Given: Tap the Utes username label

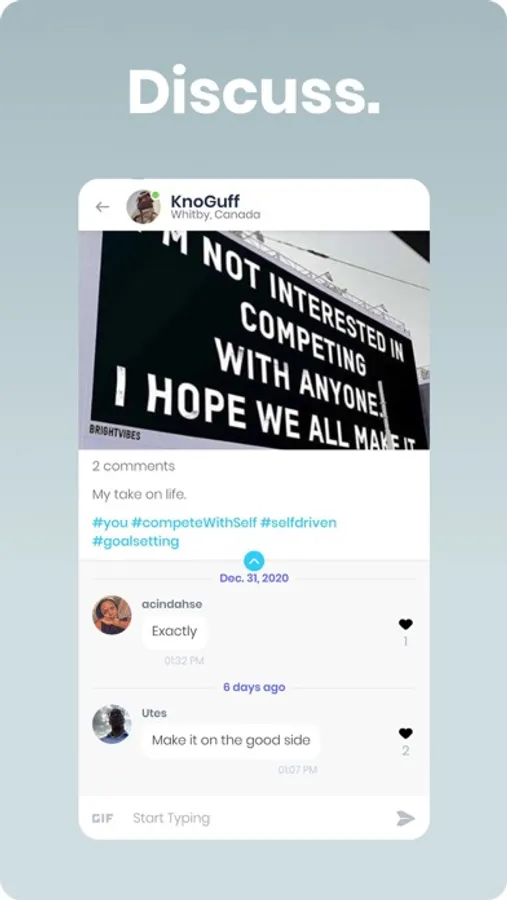Looking at the screenshot, I should (x=154, y=713).
